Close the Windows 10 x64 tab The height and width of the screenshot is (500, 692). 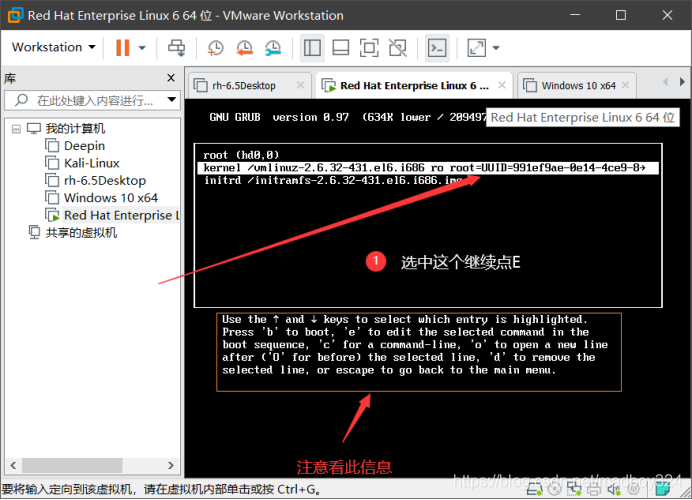625,85
